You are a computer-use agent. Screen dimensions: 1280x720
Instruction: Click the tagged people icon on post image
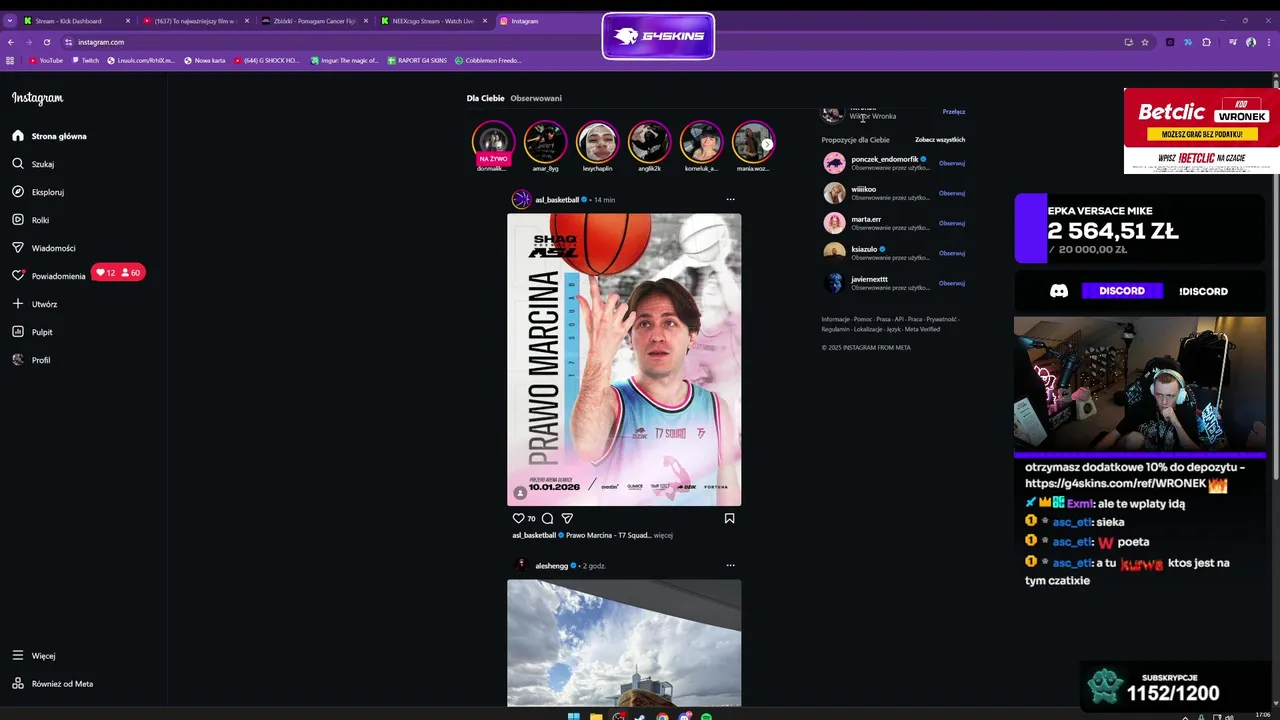pyautogui.click(x=520, y=492)
